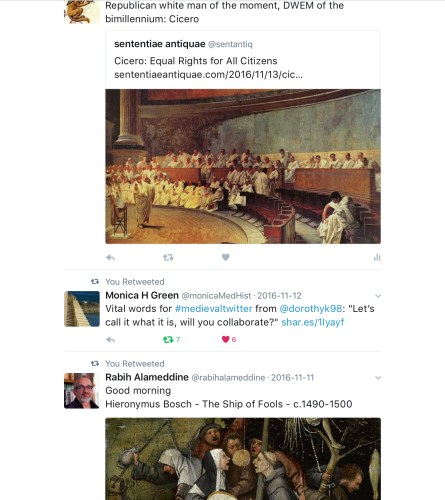Open Rabih Alameddine tweet options chevron

point(378,378)
